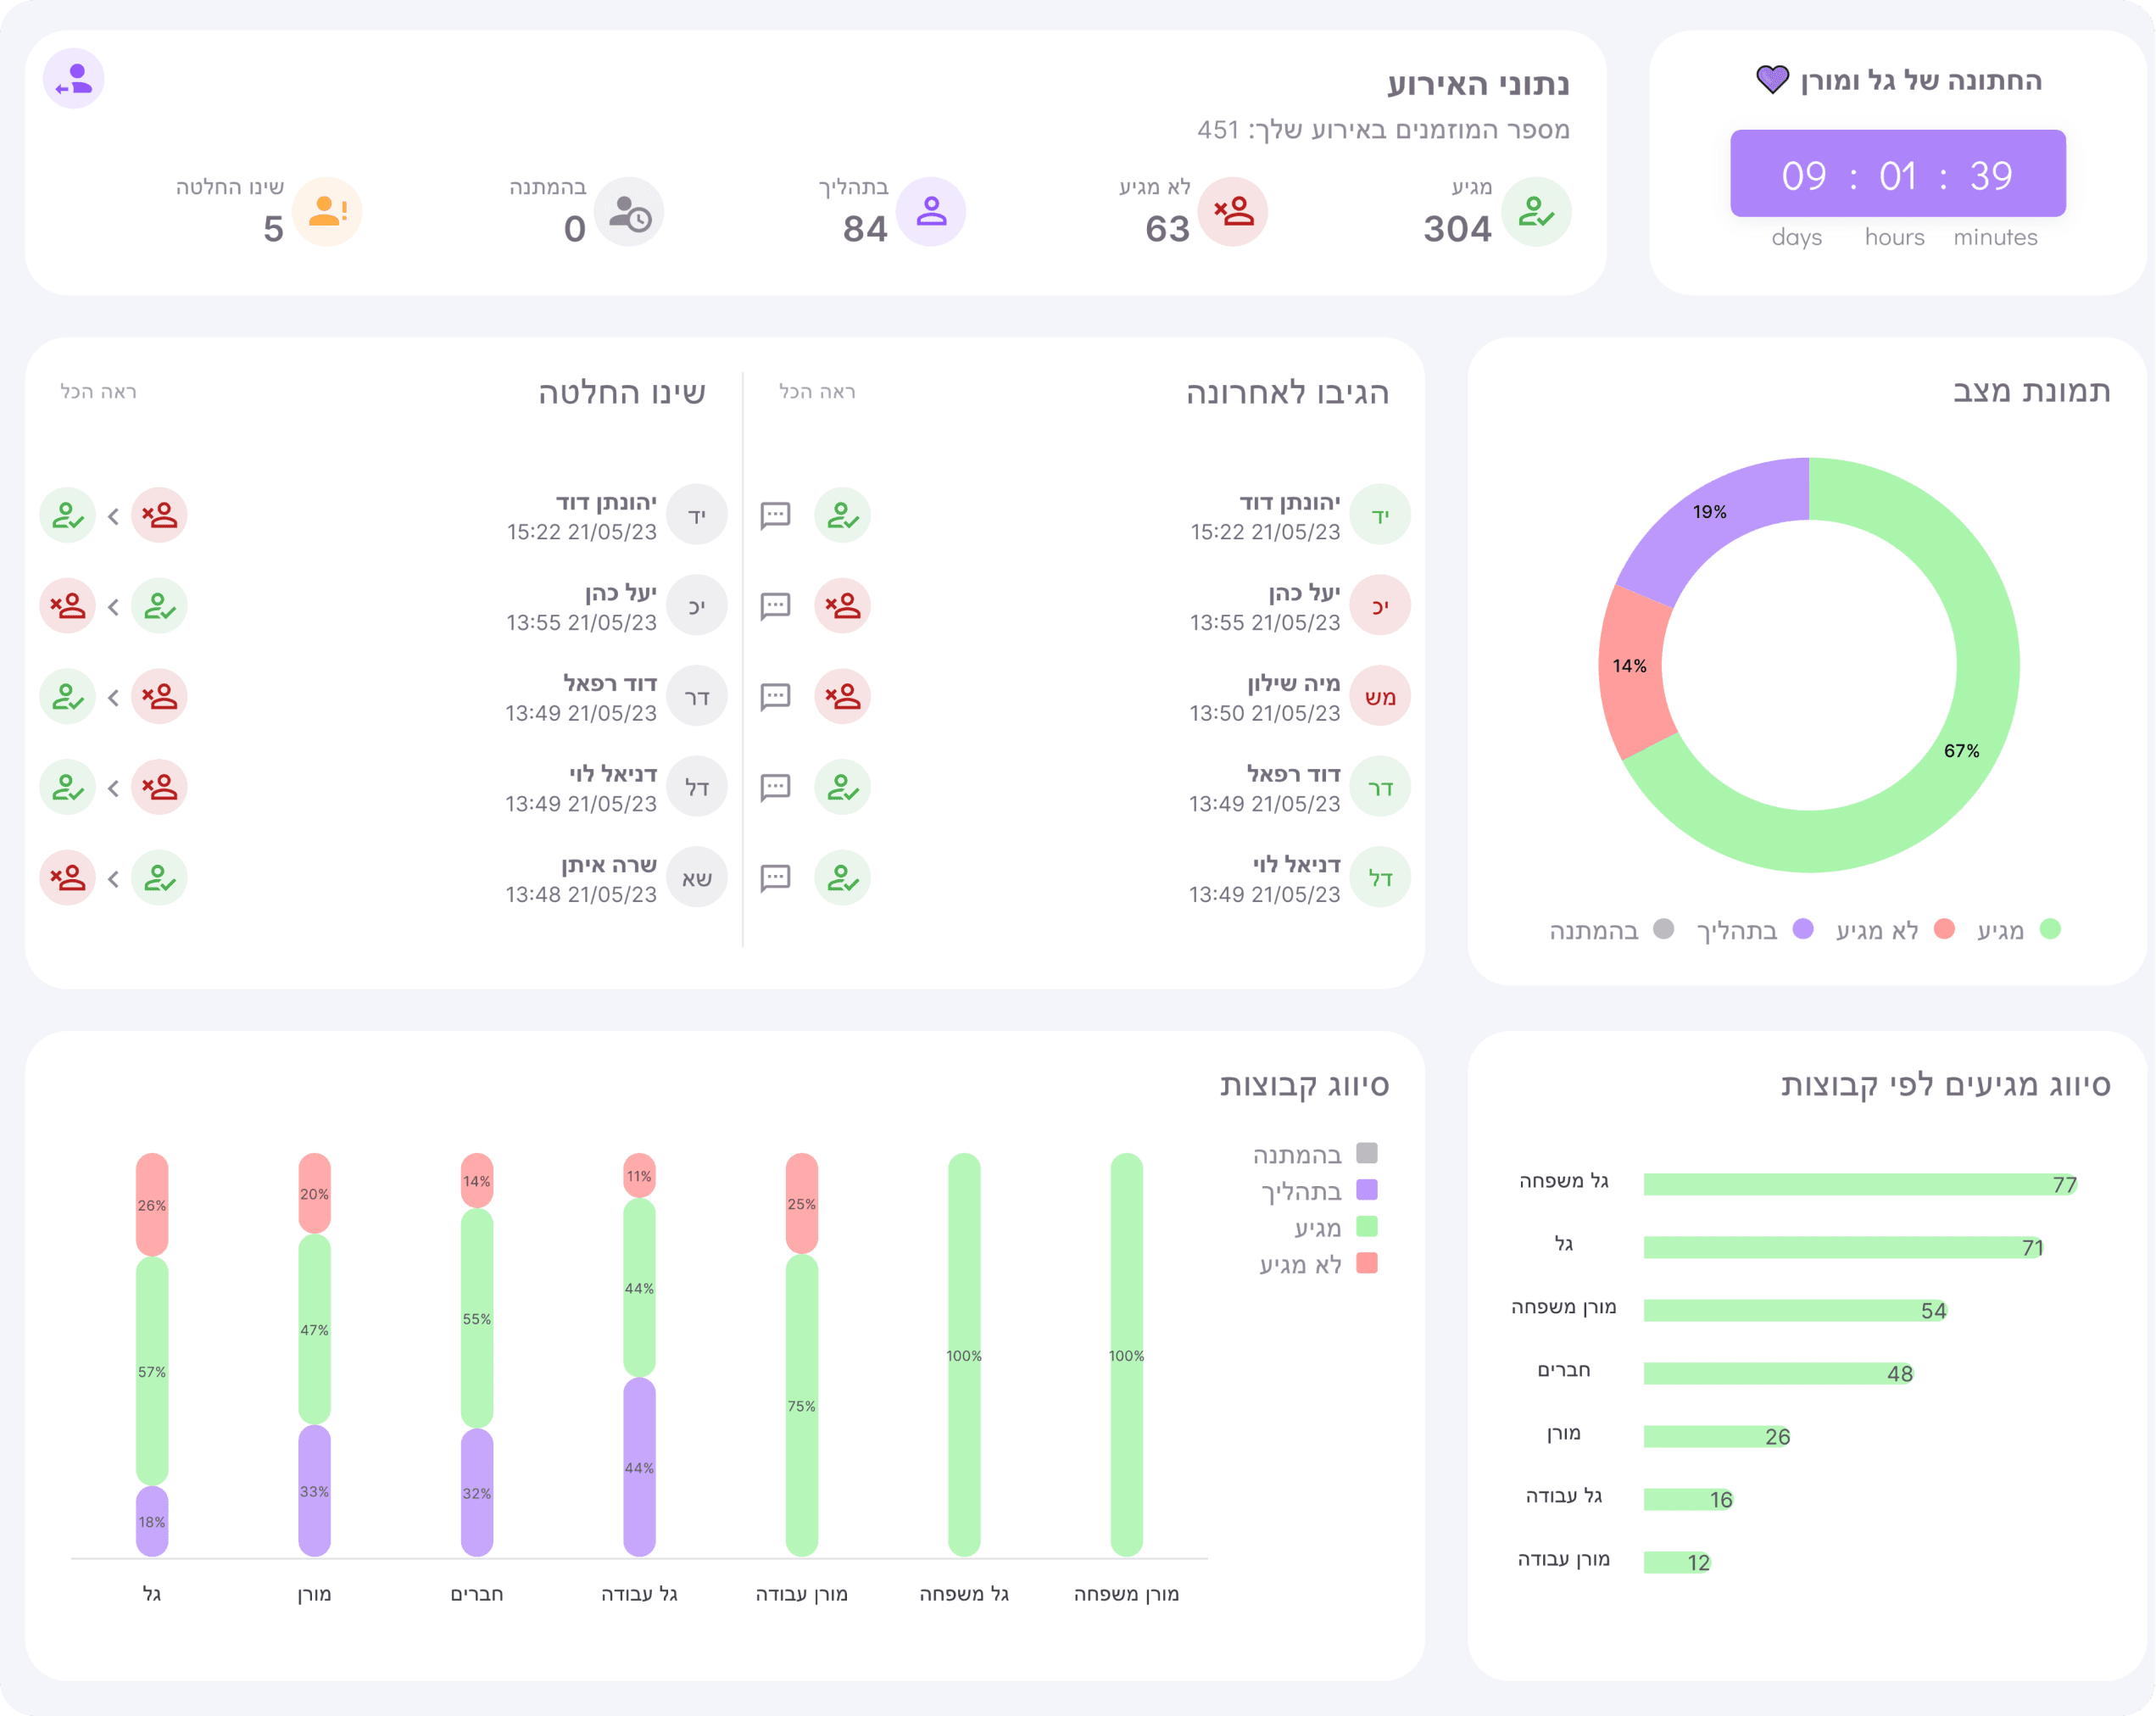
Task: Click the chevron in דניאל לוי's changed-decision row
Action: [113, 787]
